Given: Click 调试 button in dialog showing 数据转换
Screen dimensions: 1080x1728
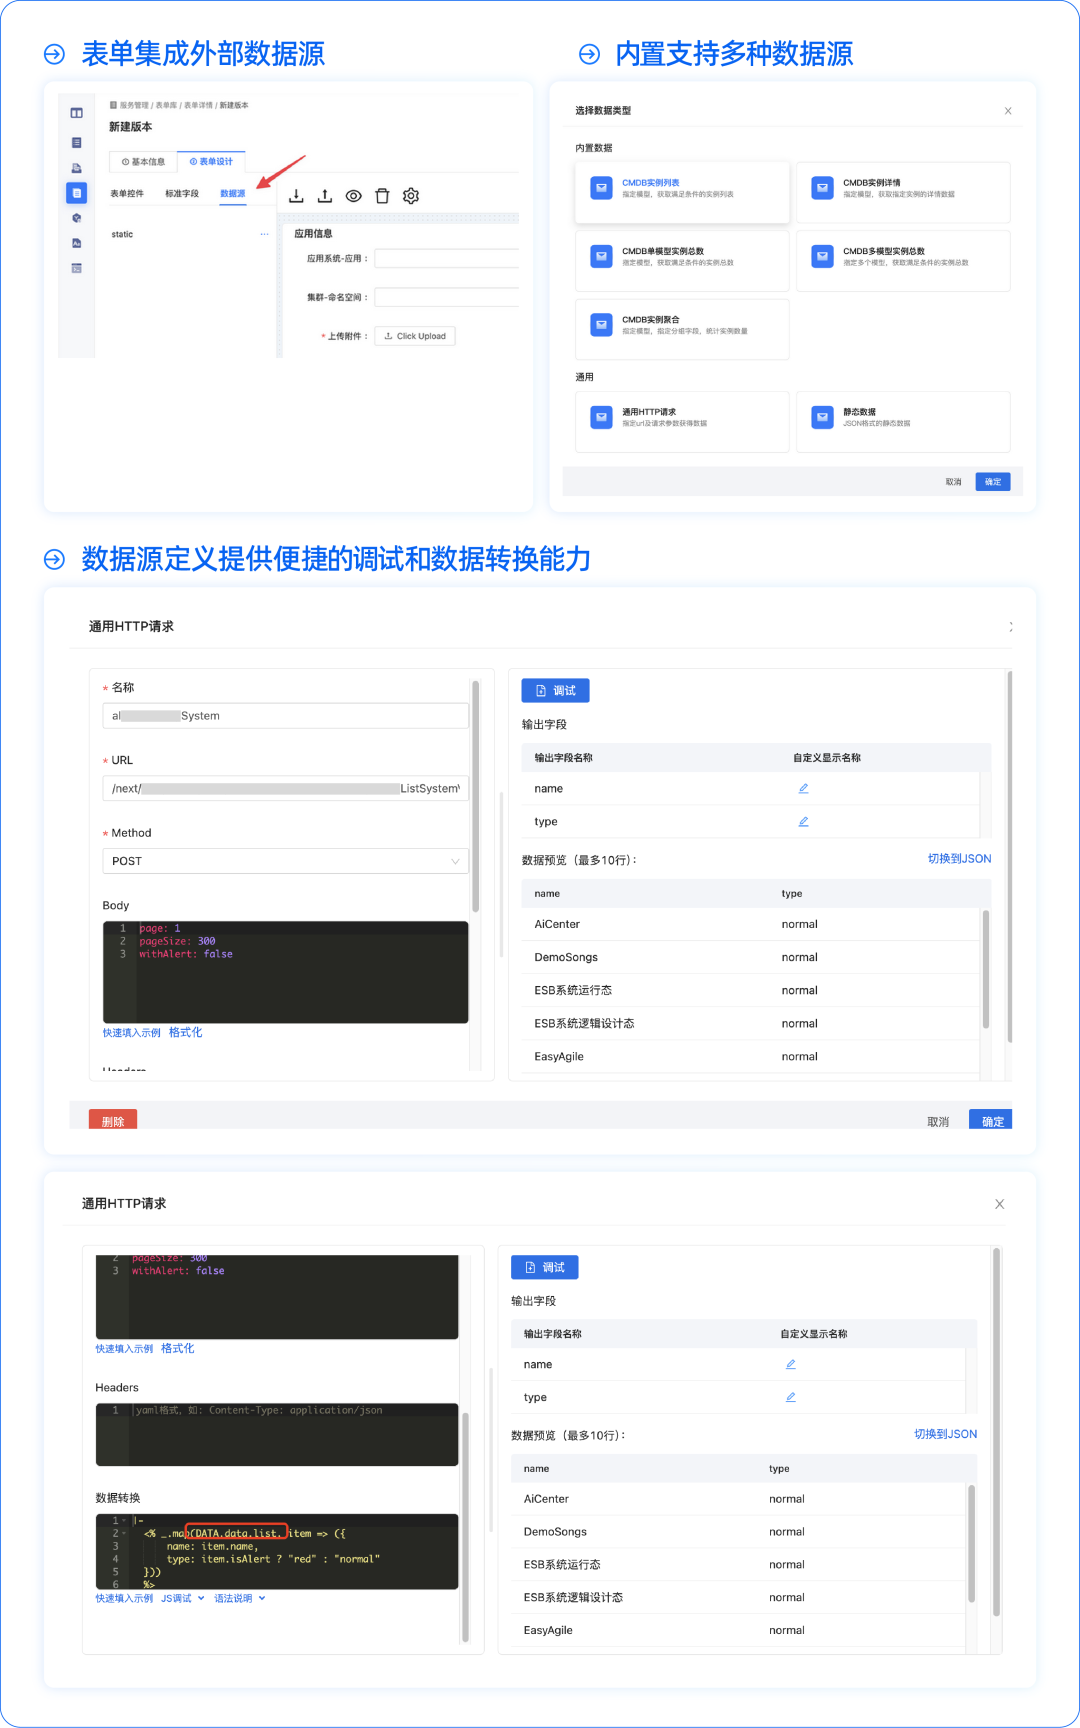Looking at the screenshot, I should [x=544, y=1267].
